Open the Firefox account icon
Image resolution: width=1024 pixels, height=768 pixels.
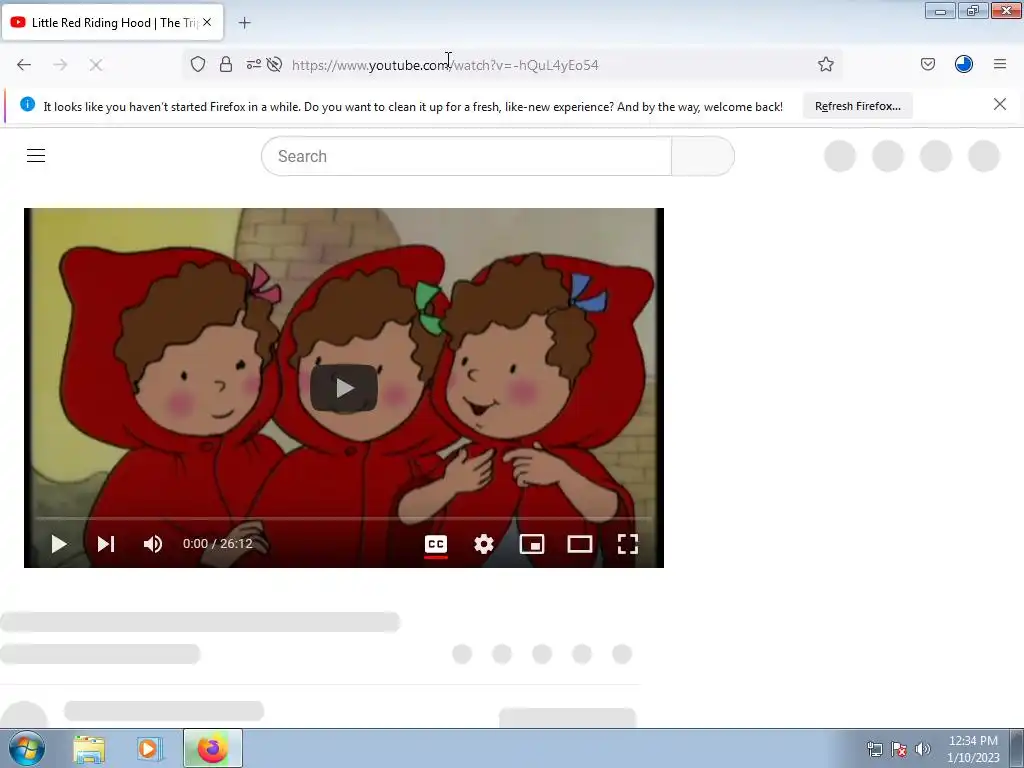pos(964,64)
